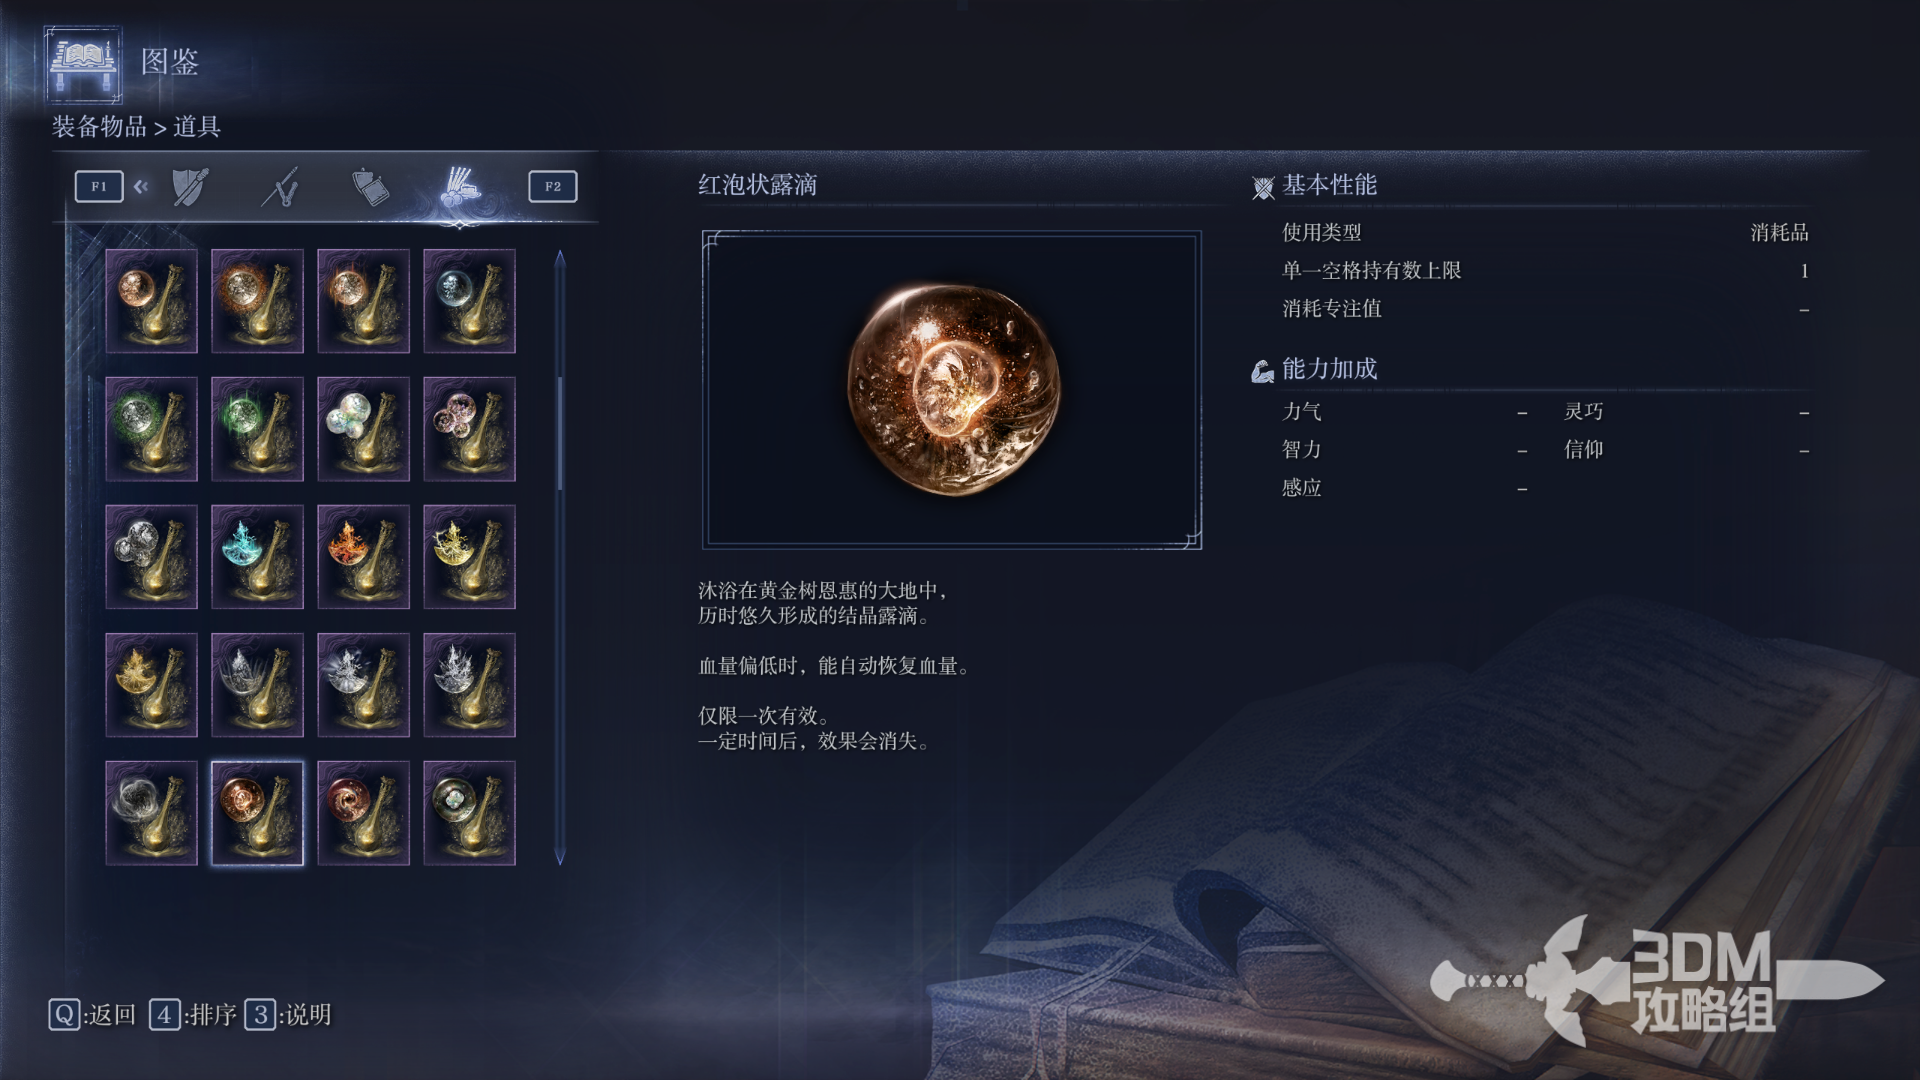
Task: Select the green glowing tear in second row
Action: (x=257, y=429)
